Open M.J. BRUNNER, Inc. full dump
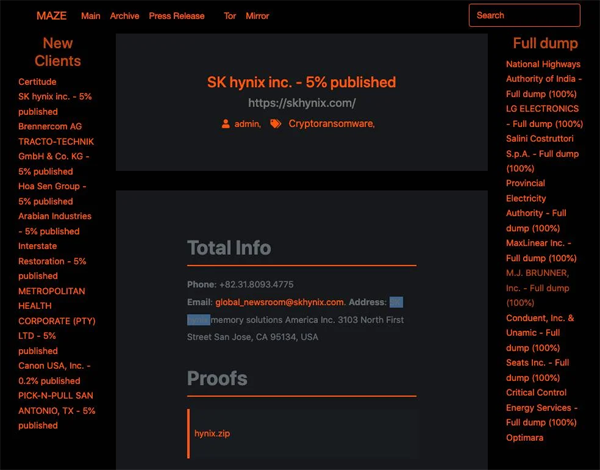Screen dimensions: 600x470 coord(538,288)
